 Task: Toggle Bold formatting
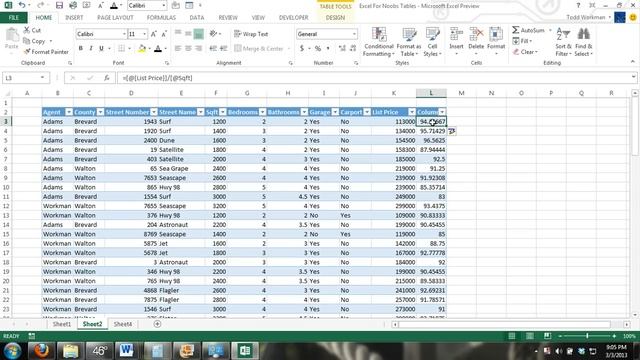81,49
